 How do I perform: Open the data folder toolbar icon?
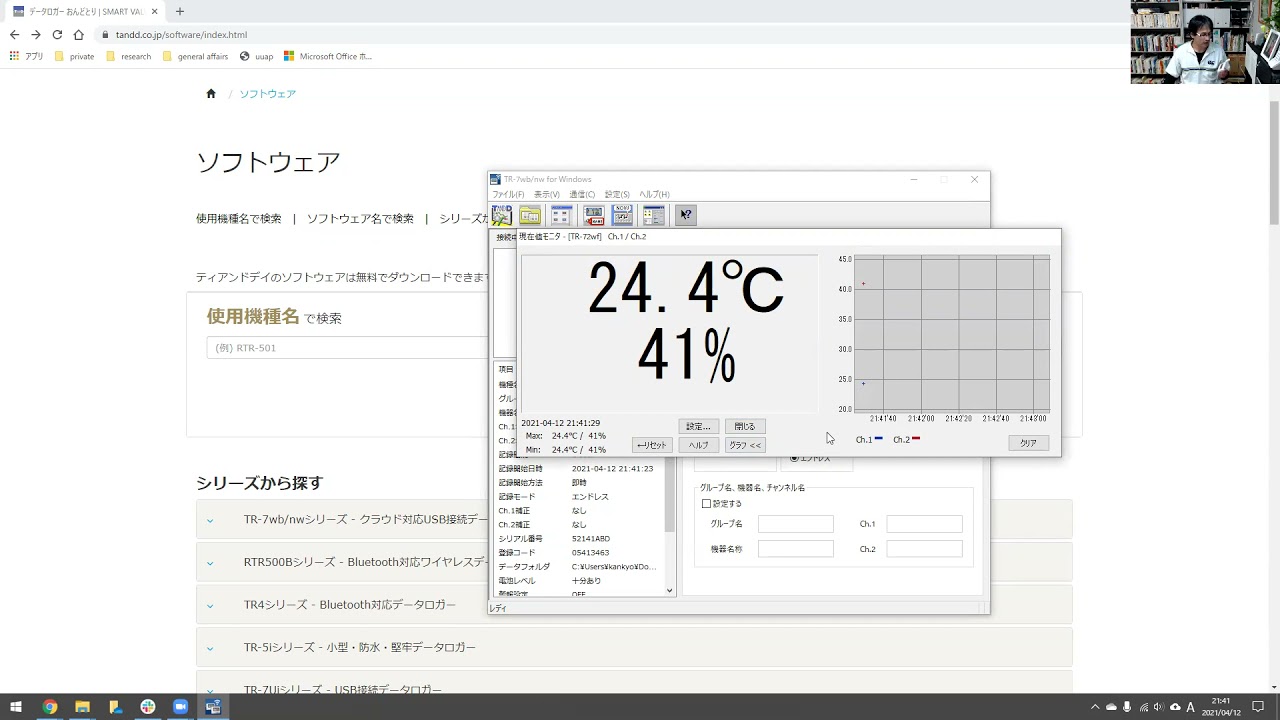coord(530,215)
